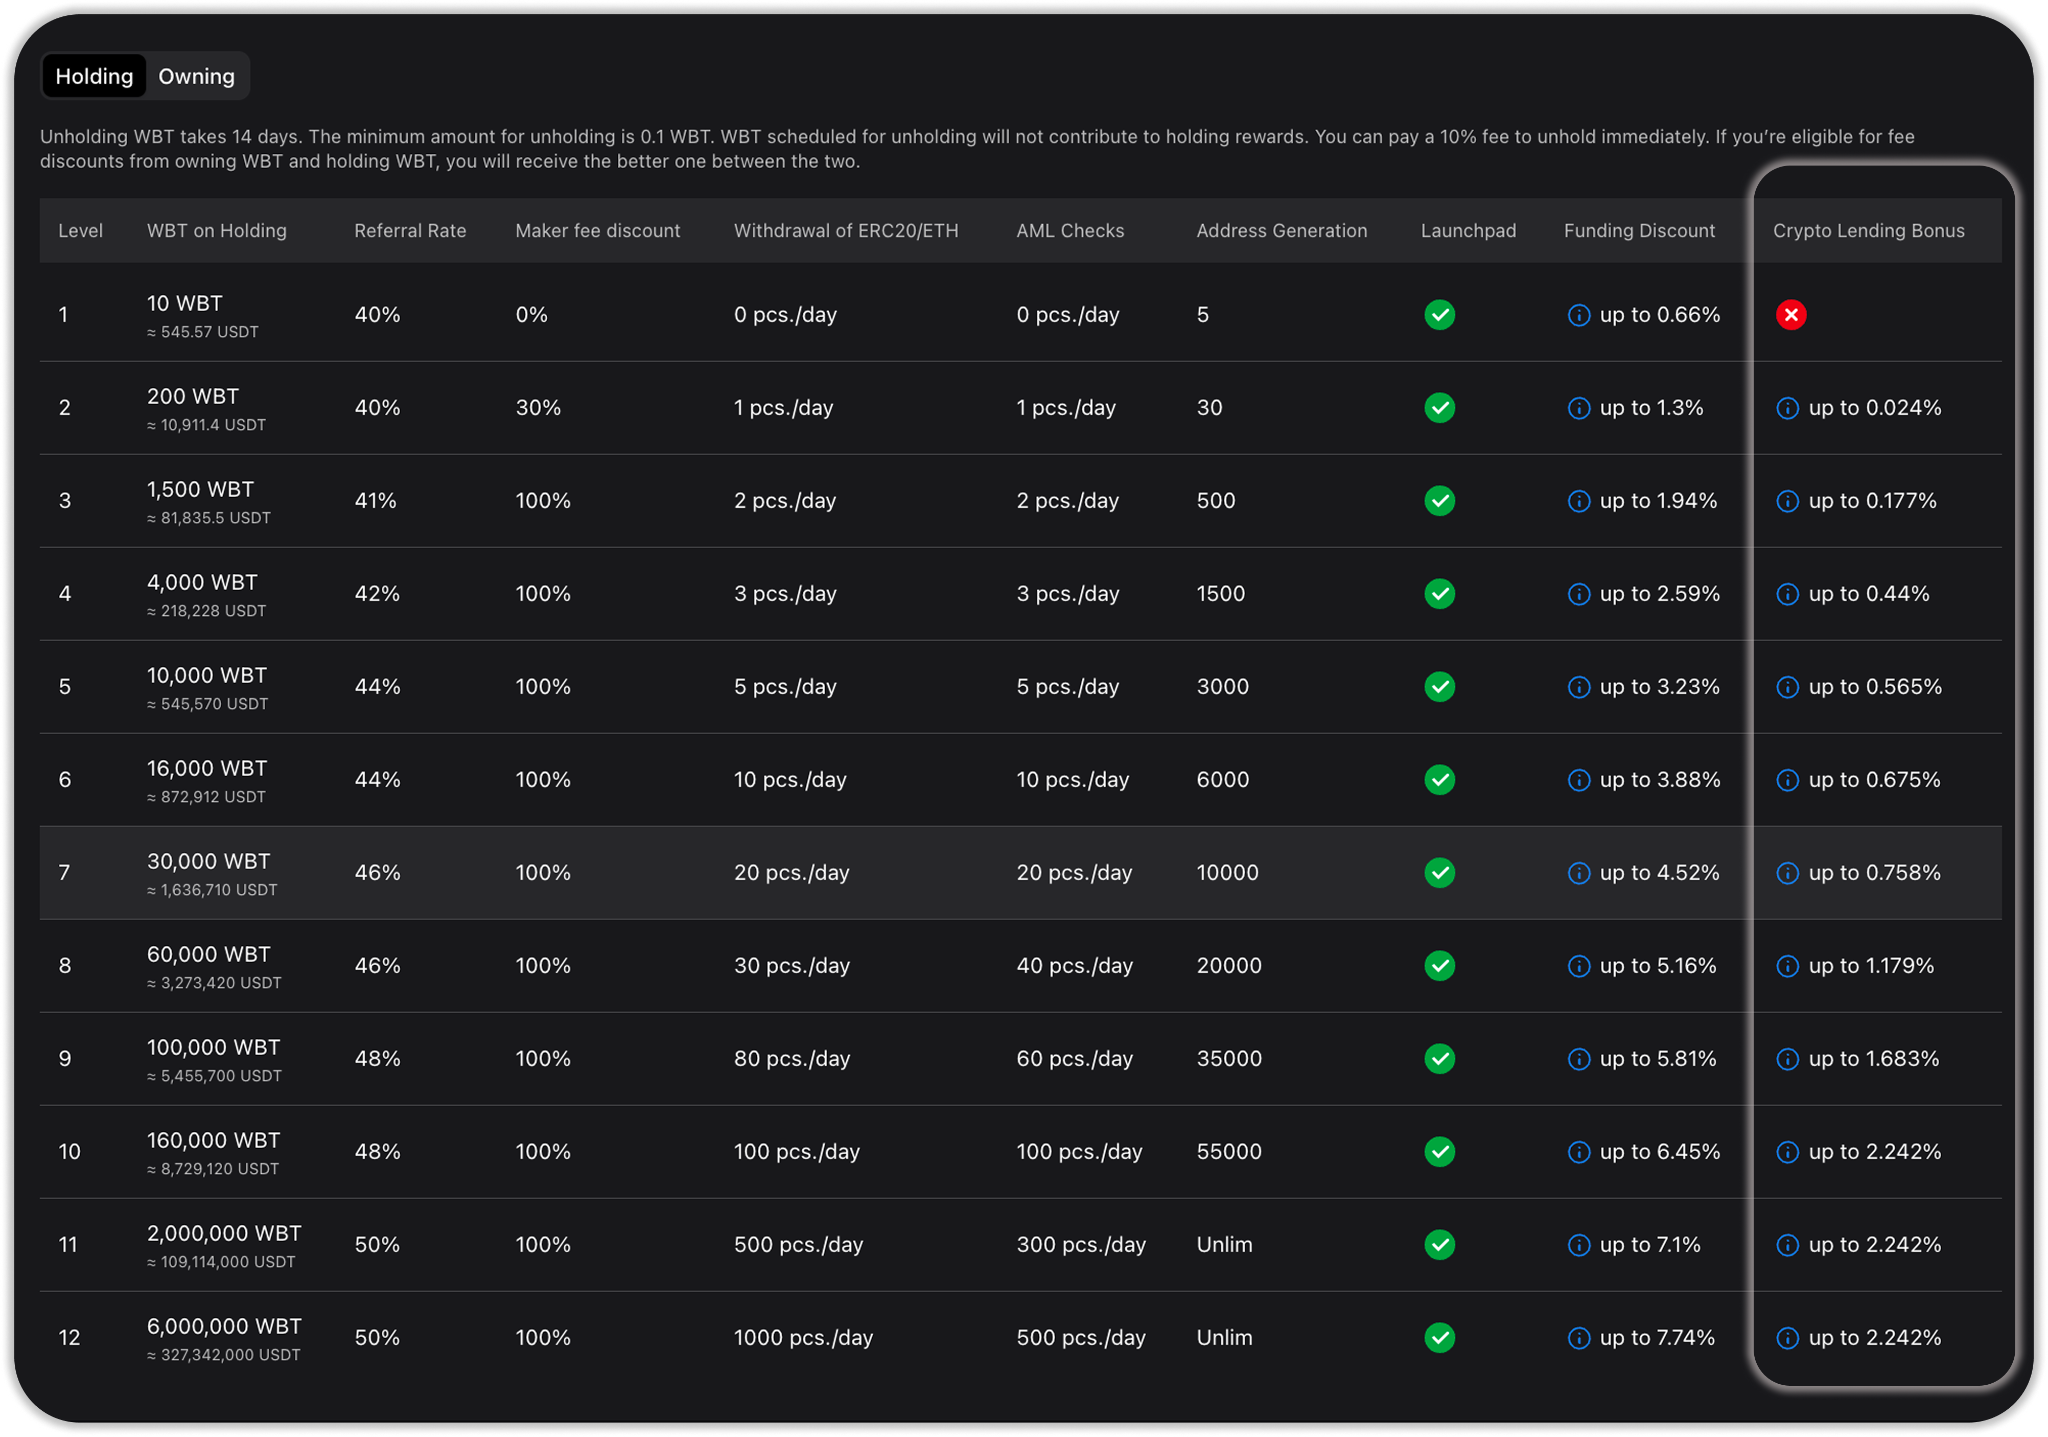Click red cross icon in level 1 row
The height and width of the screenshot is (1437, 2048).
pos(1790,315)
